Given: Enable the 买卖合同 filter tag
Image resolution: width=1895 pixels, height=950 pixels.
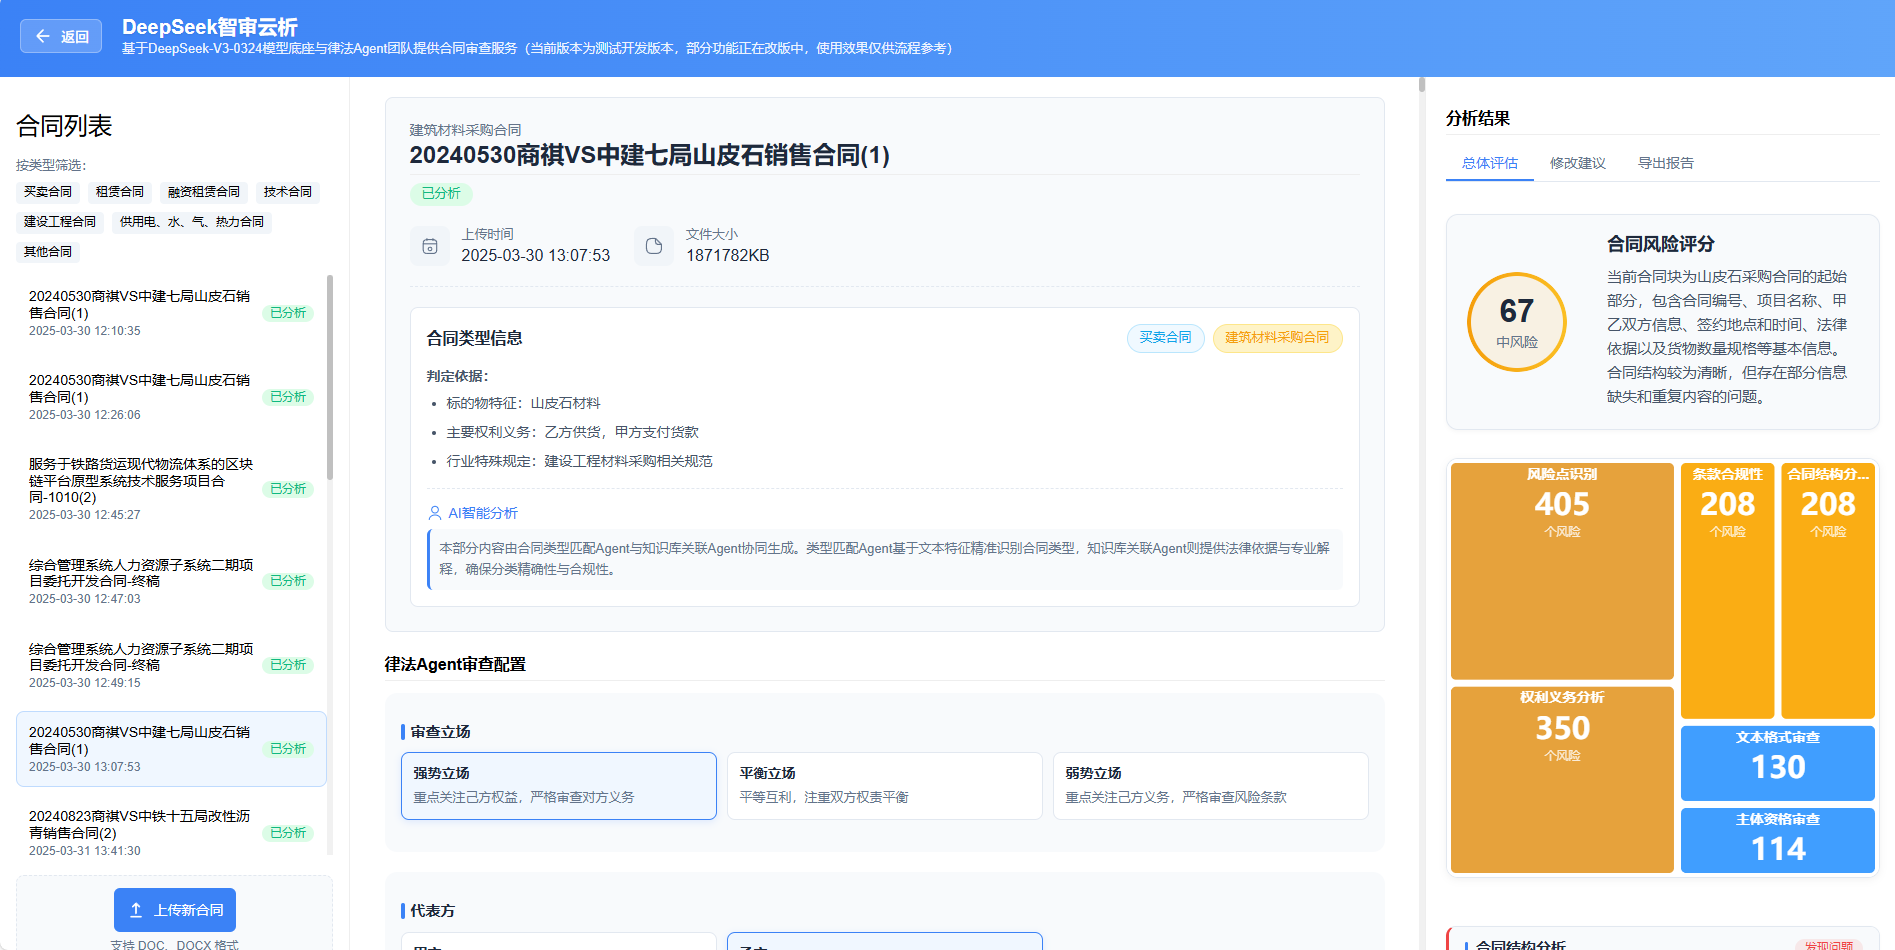Looking at the screenshot, I should click(x=46, y=191).
